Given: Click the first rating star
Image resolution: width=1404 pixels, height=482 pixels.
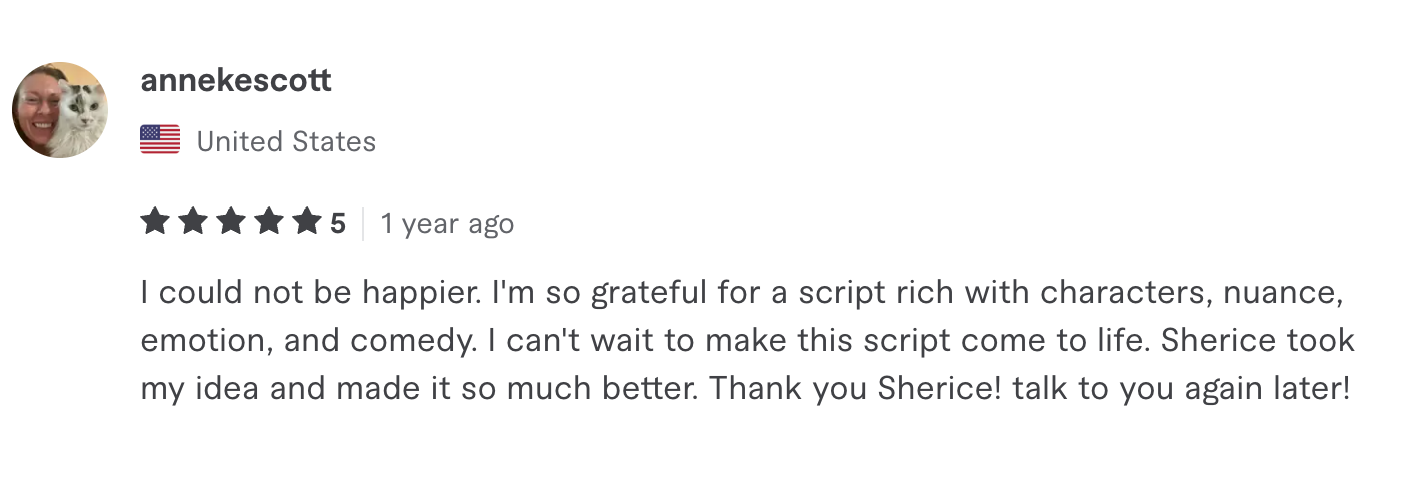Looking at the screenshot, I should tap(155, 221).
